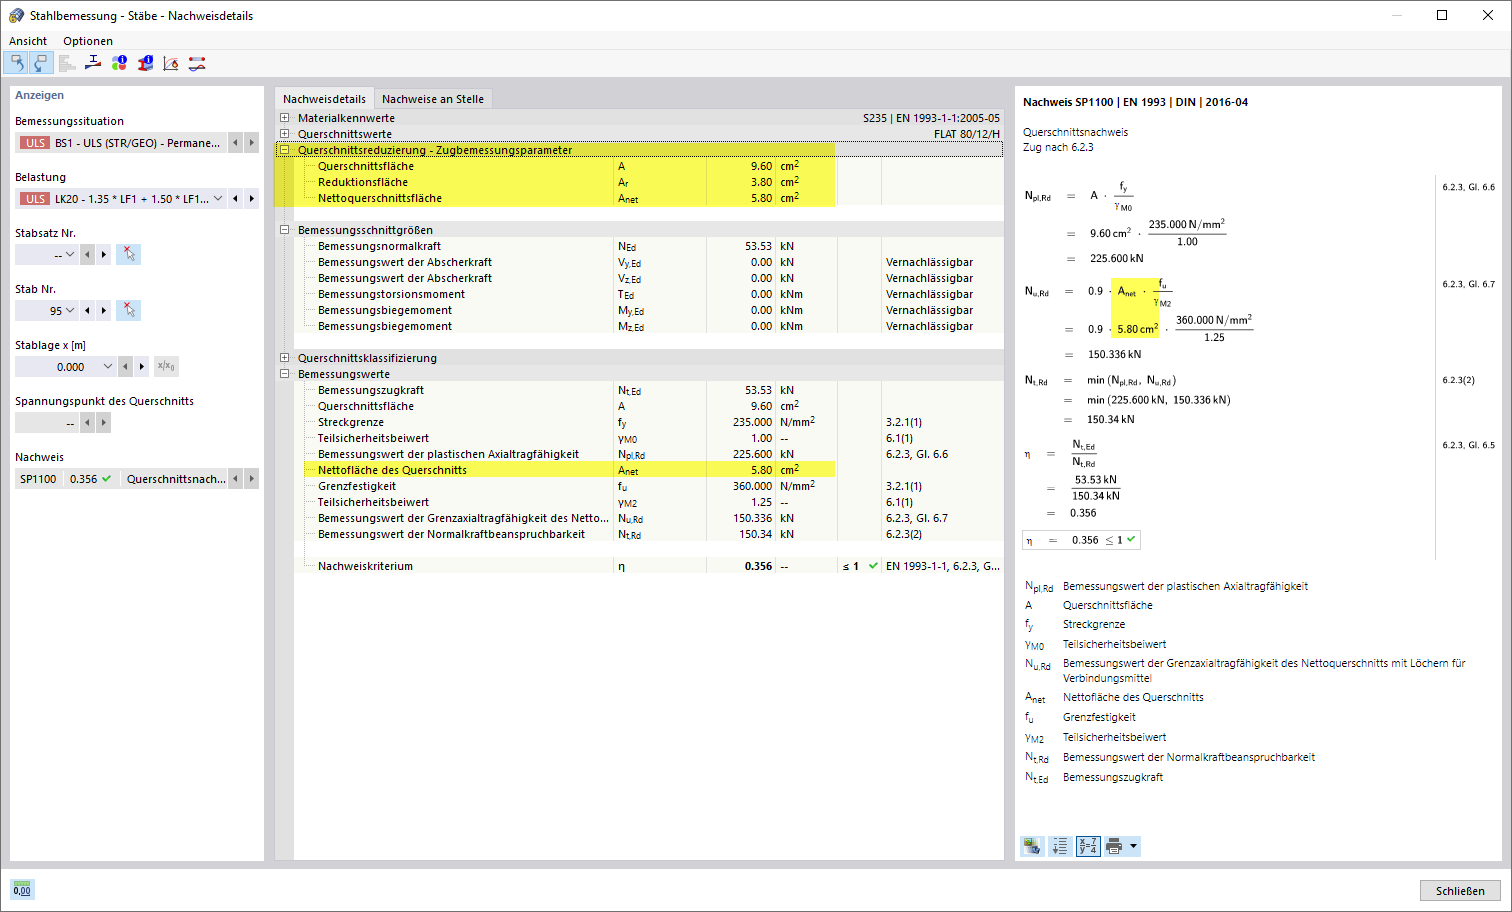This screenshot has width=1512, height=912.
Task: Click the second toolbar icon with downward-curving arrow
Action: pos(40,63)
